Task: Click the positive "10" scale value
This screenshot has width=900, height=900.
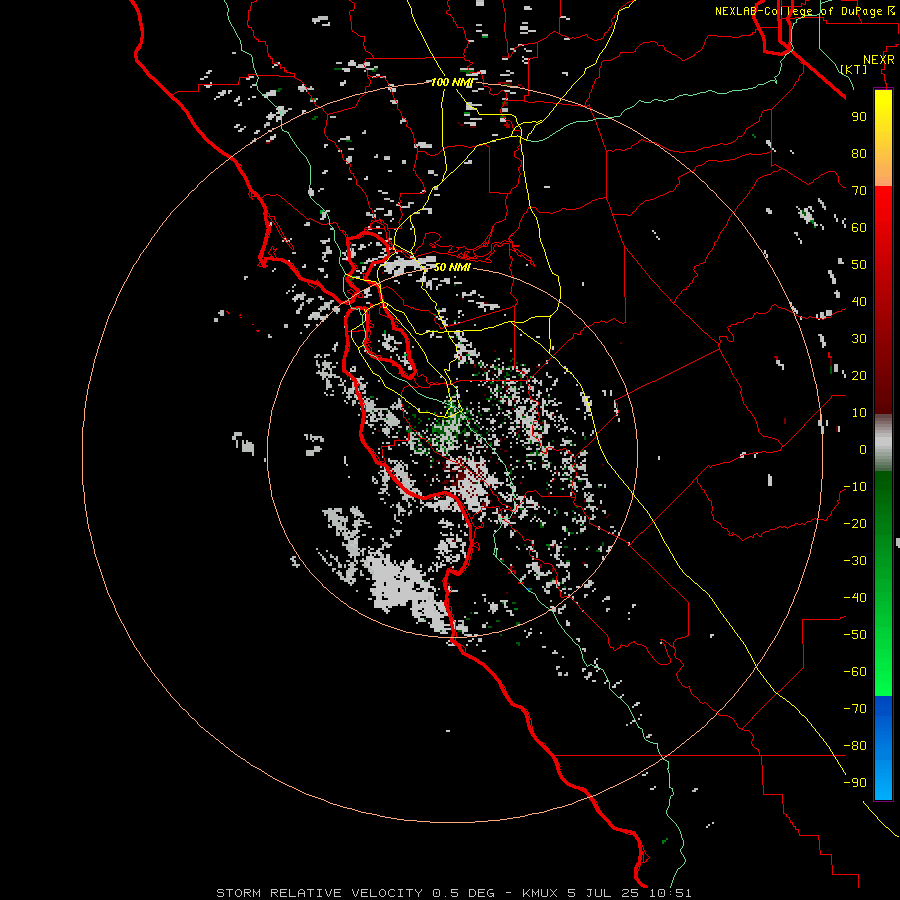Action: coord(859,413)
